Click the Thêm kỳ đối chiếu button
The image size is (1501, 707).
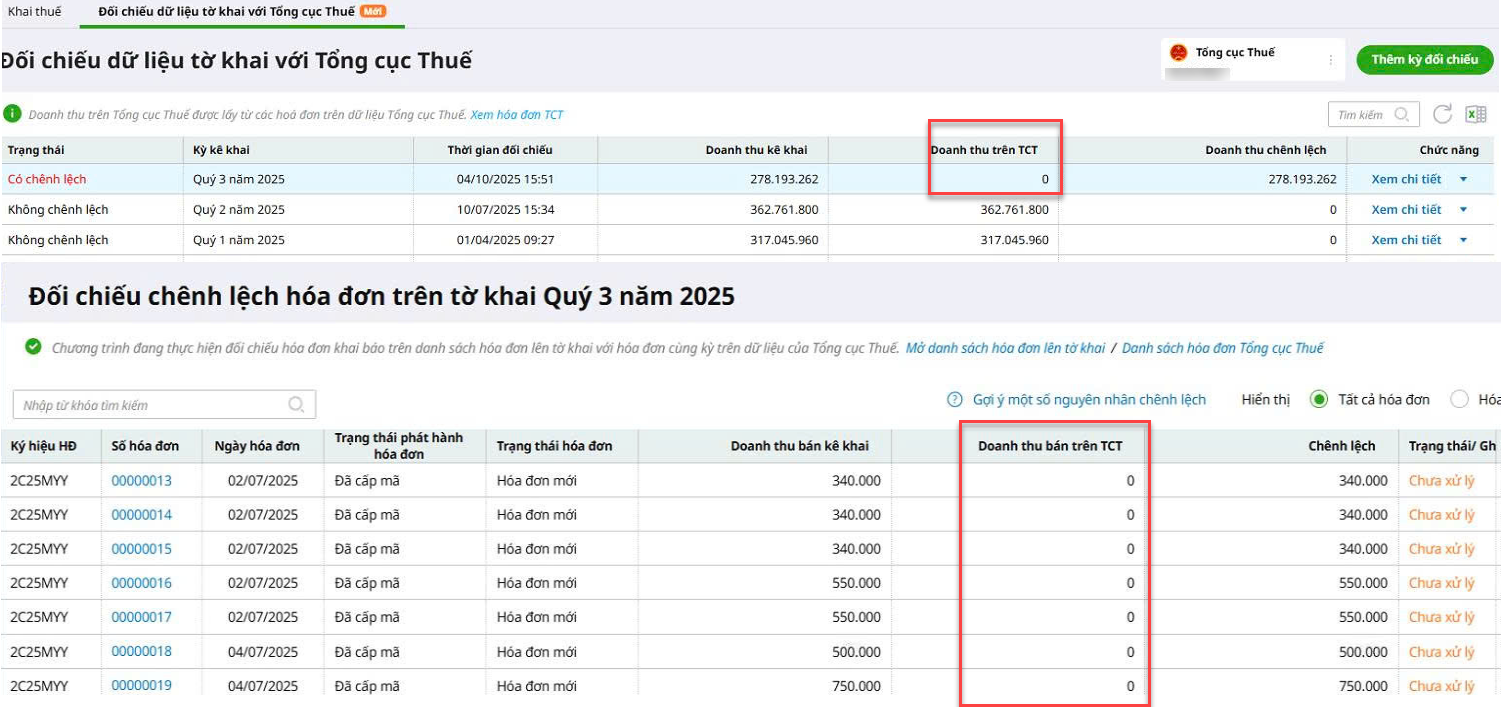[x=1424, y=60]
